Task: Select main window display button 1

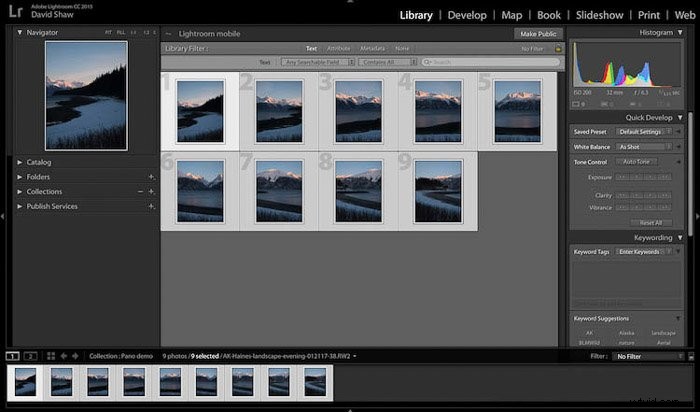Action: pyautogui.click(x=13, y=356)
